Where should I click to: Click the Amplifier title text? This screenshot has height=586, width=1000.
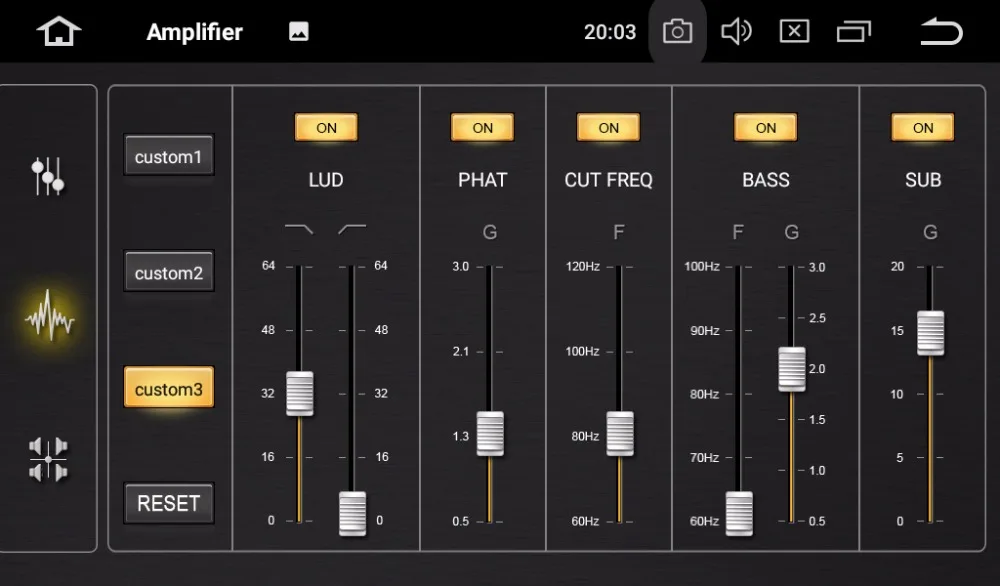click(195, 32)
